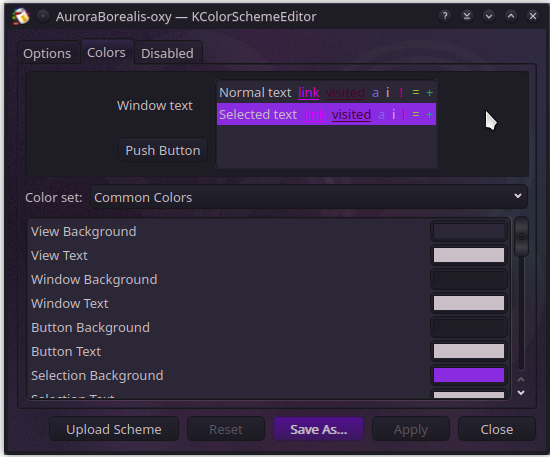Click the green '+' in Normal text row
550x457 pixels.
(x=429, y=93)
